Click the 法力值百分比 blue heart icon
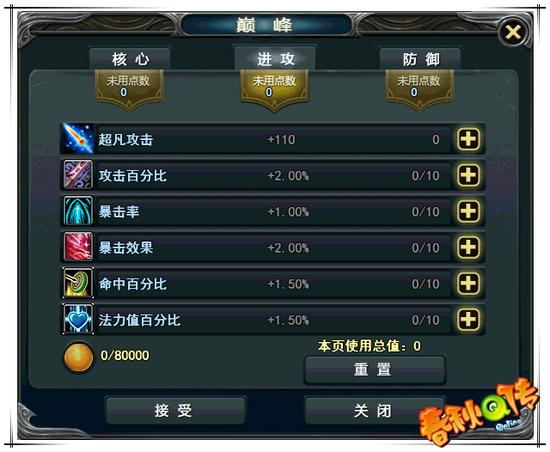The width and height of the screenshot is (550, 452). [78, 319]
